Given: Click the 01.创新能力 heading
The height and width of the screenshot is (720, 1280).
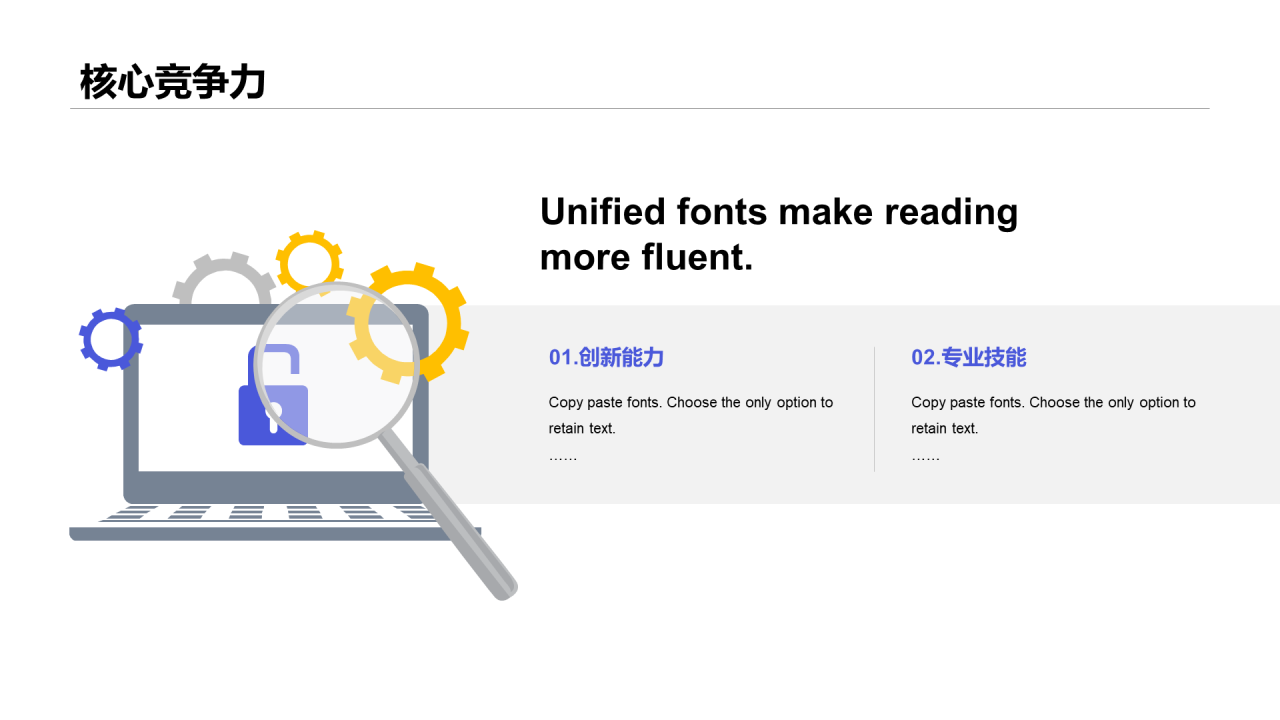Looking at the screenshot, I should [606, 357].
